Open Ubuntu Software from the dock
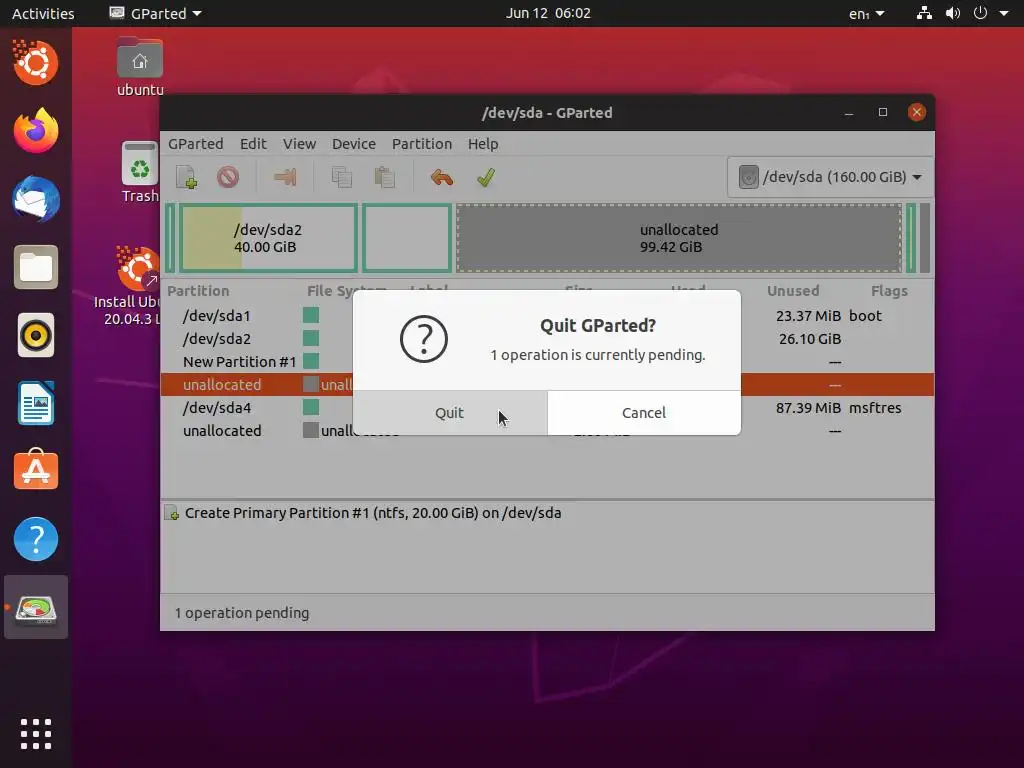Viewport: 1024px width, 768px height. click(x=36, y=470)
